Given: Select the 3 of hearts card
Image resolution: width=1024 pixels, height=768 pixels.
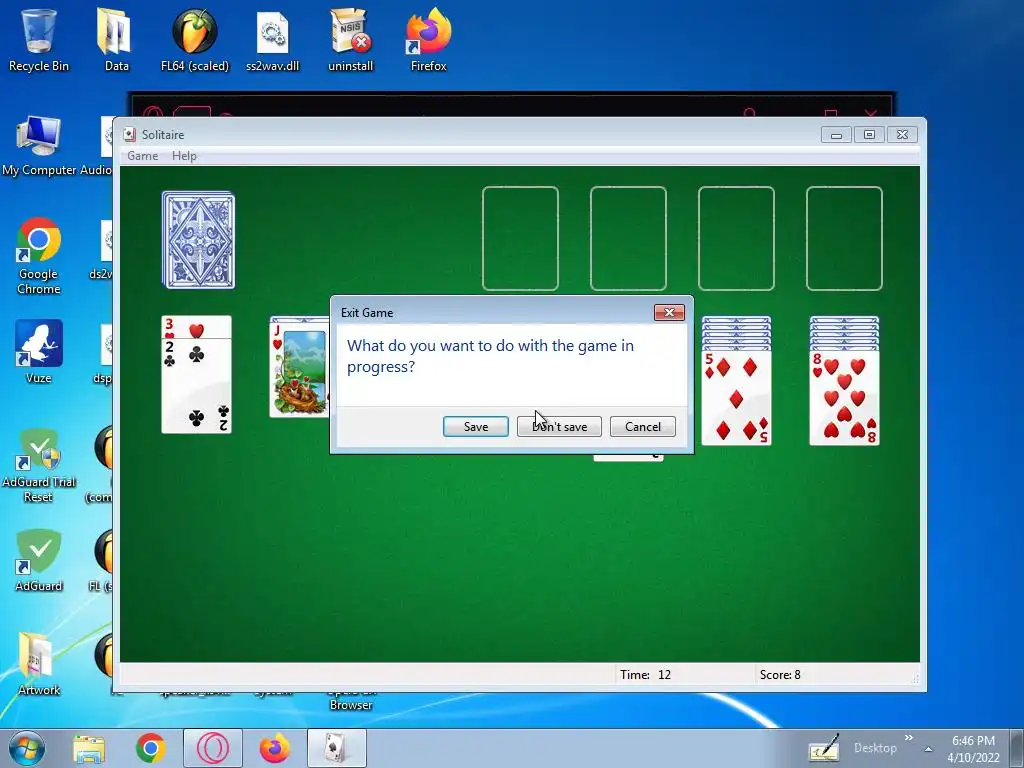Looking at the screenshot, I should point(197,327).
